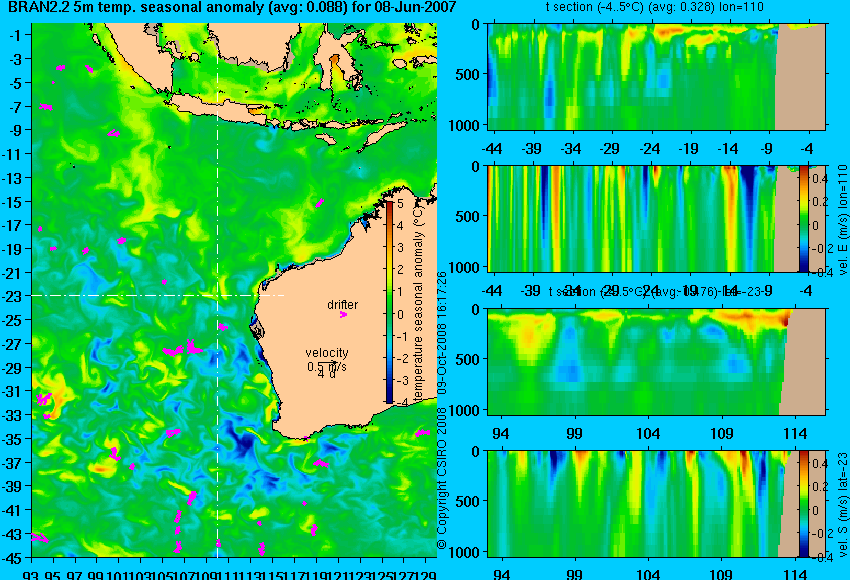
Task: Click the '-11' tick on map latitude axis
Action: pos(14,154)
